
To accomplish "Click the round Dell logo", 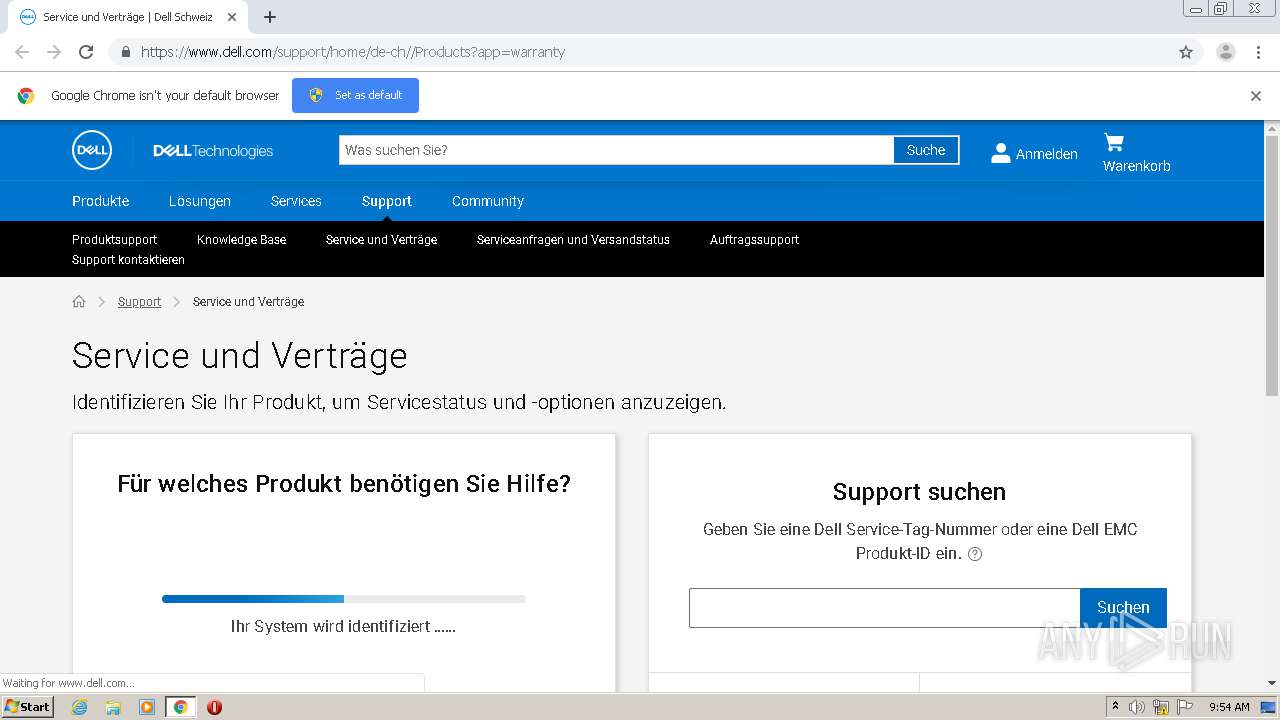I will point(92,150).
